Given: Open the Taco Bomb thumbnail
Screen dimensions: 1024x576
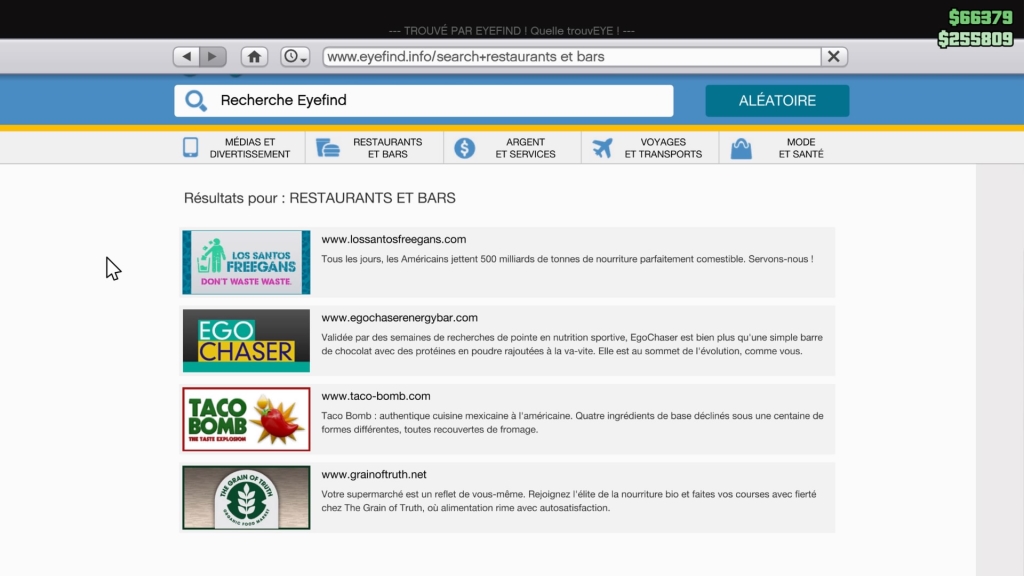Looking at the screenshot, I should tap(246, 419).
